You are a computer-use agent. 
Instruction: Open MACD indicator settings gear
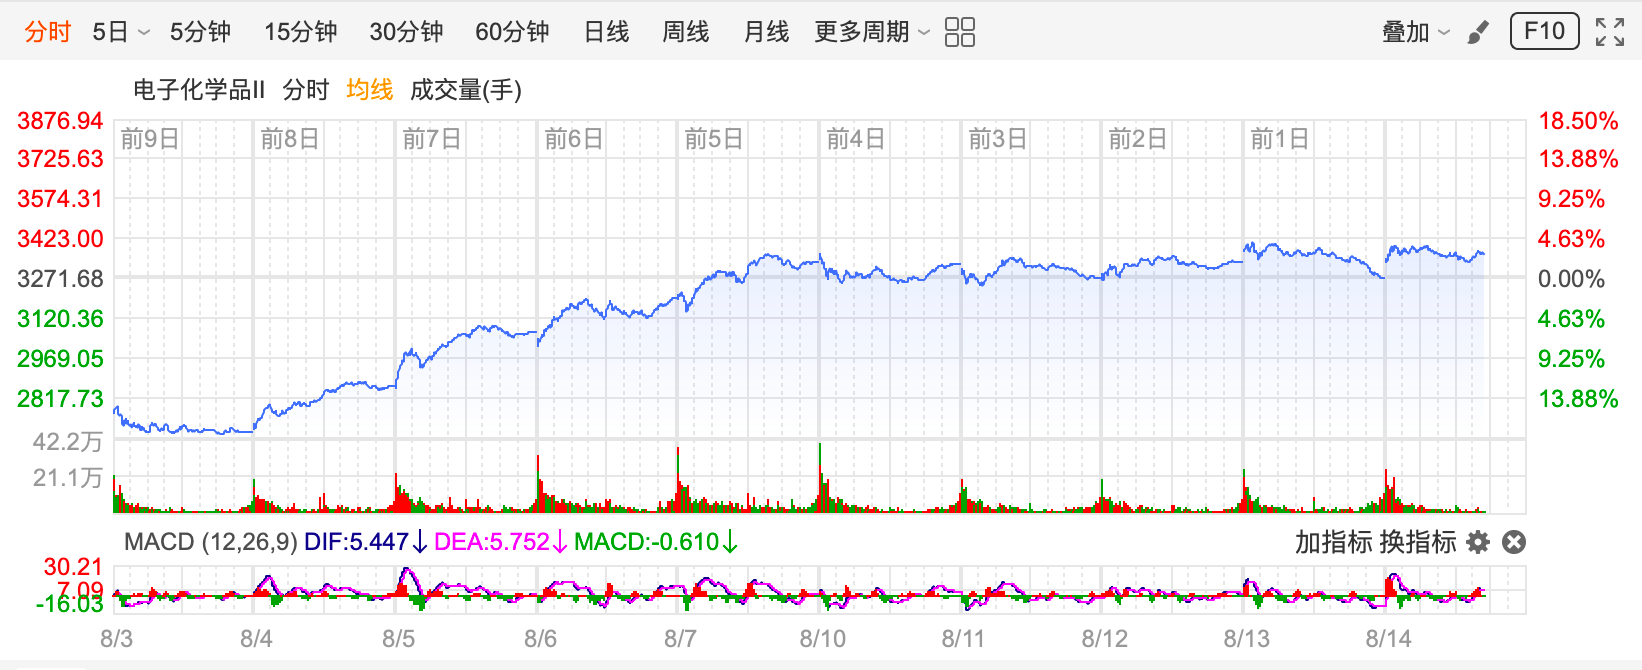click(x=1478, y=542)
